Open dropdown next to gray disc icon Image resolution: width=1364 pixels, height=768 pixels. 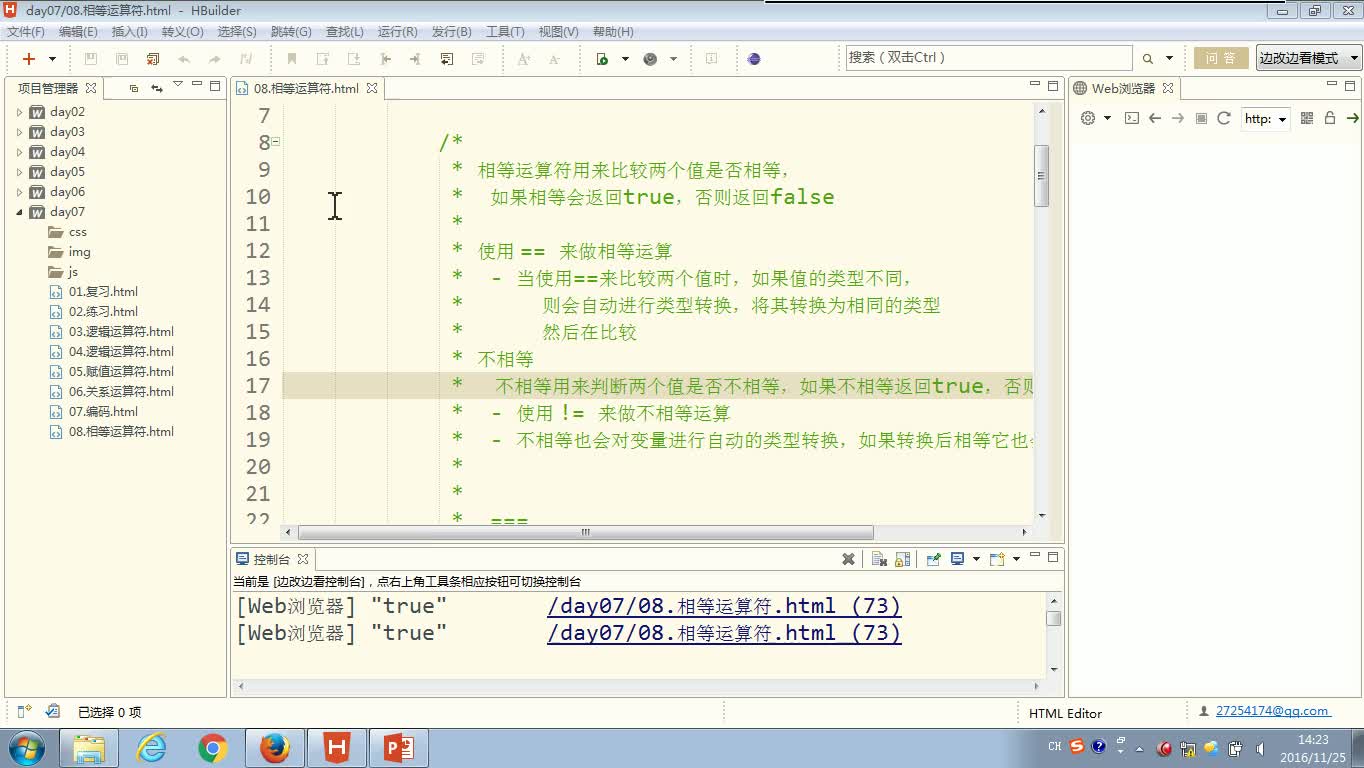pyautogui.click(x=673, y=59)
